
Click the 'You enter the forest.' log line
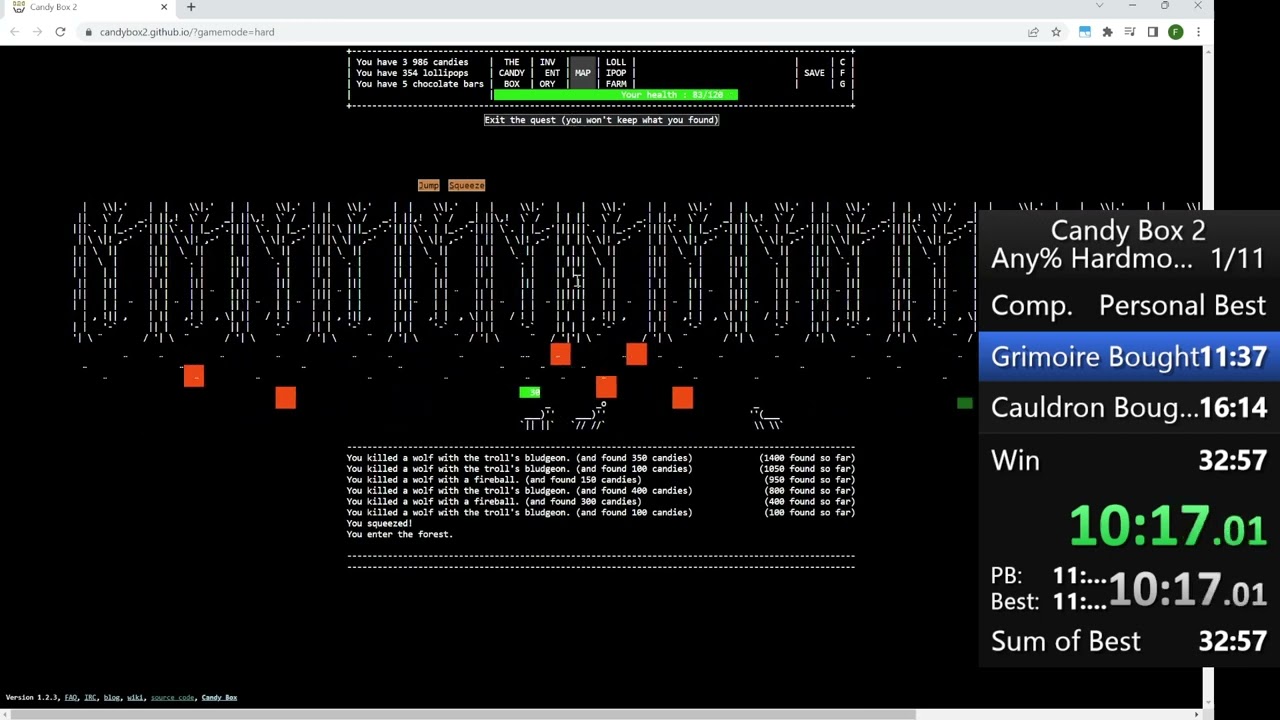click(400, 534)
